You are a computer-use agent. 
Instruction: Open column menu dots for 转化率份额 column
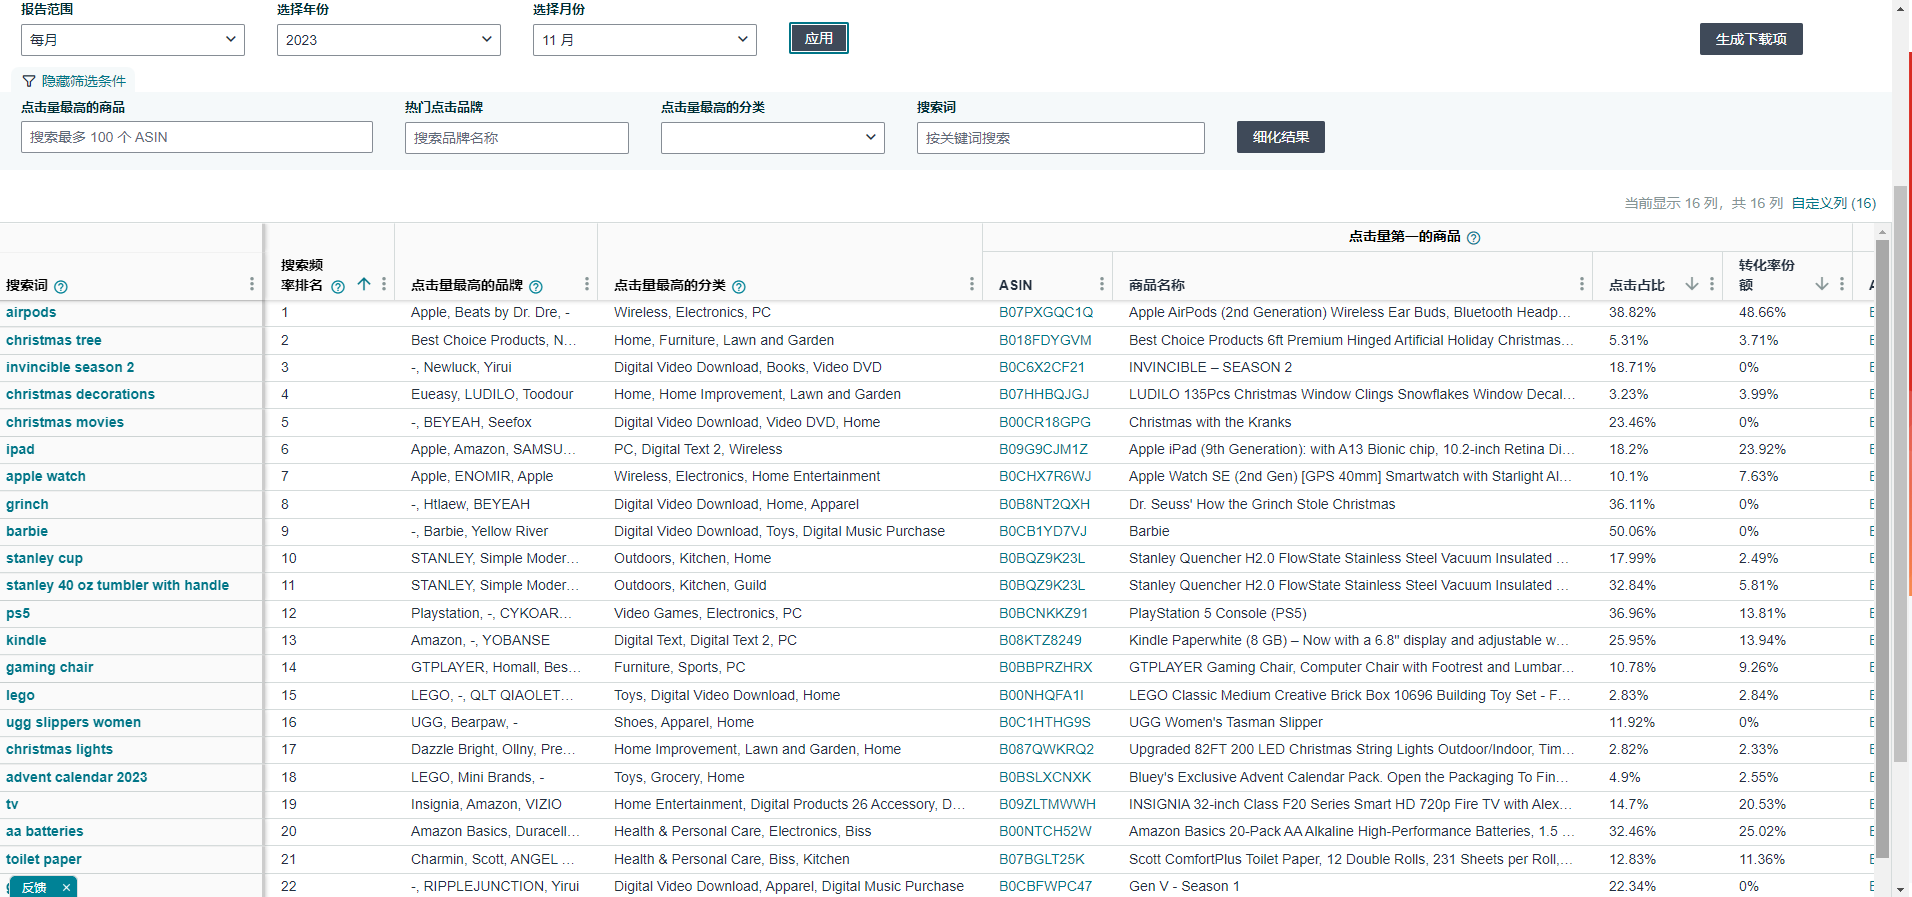coord(1842,285)
